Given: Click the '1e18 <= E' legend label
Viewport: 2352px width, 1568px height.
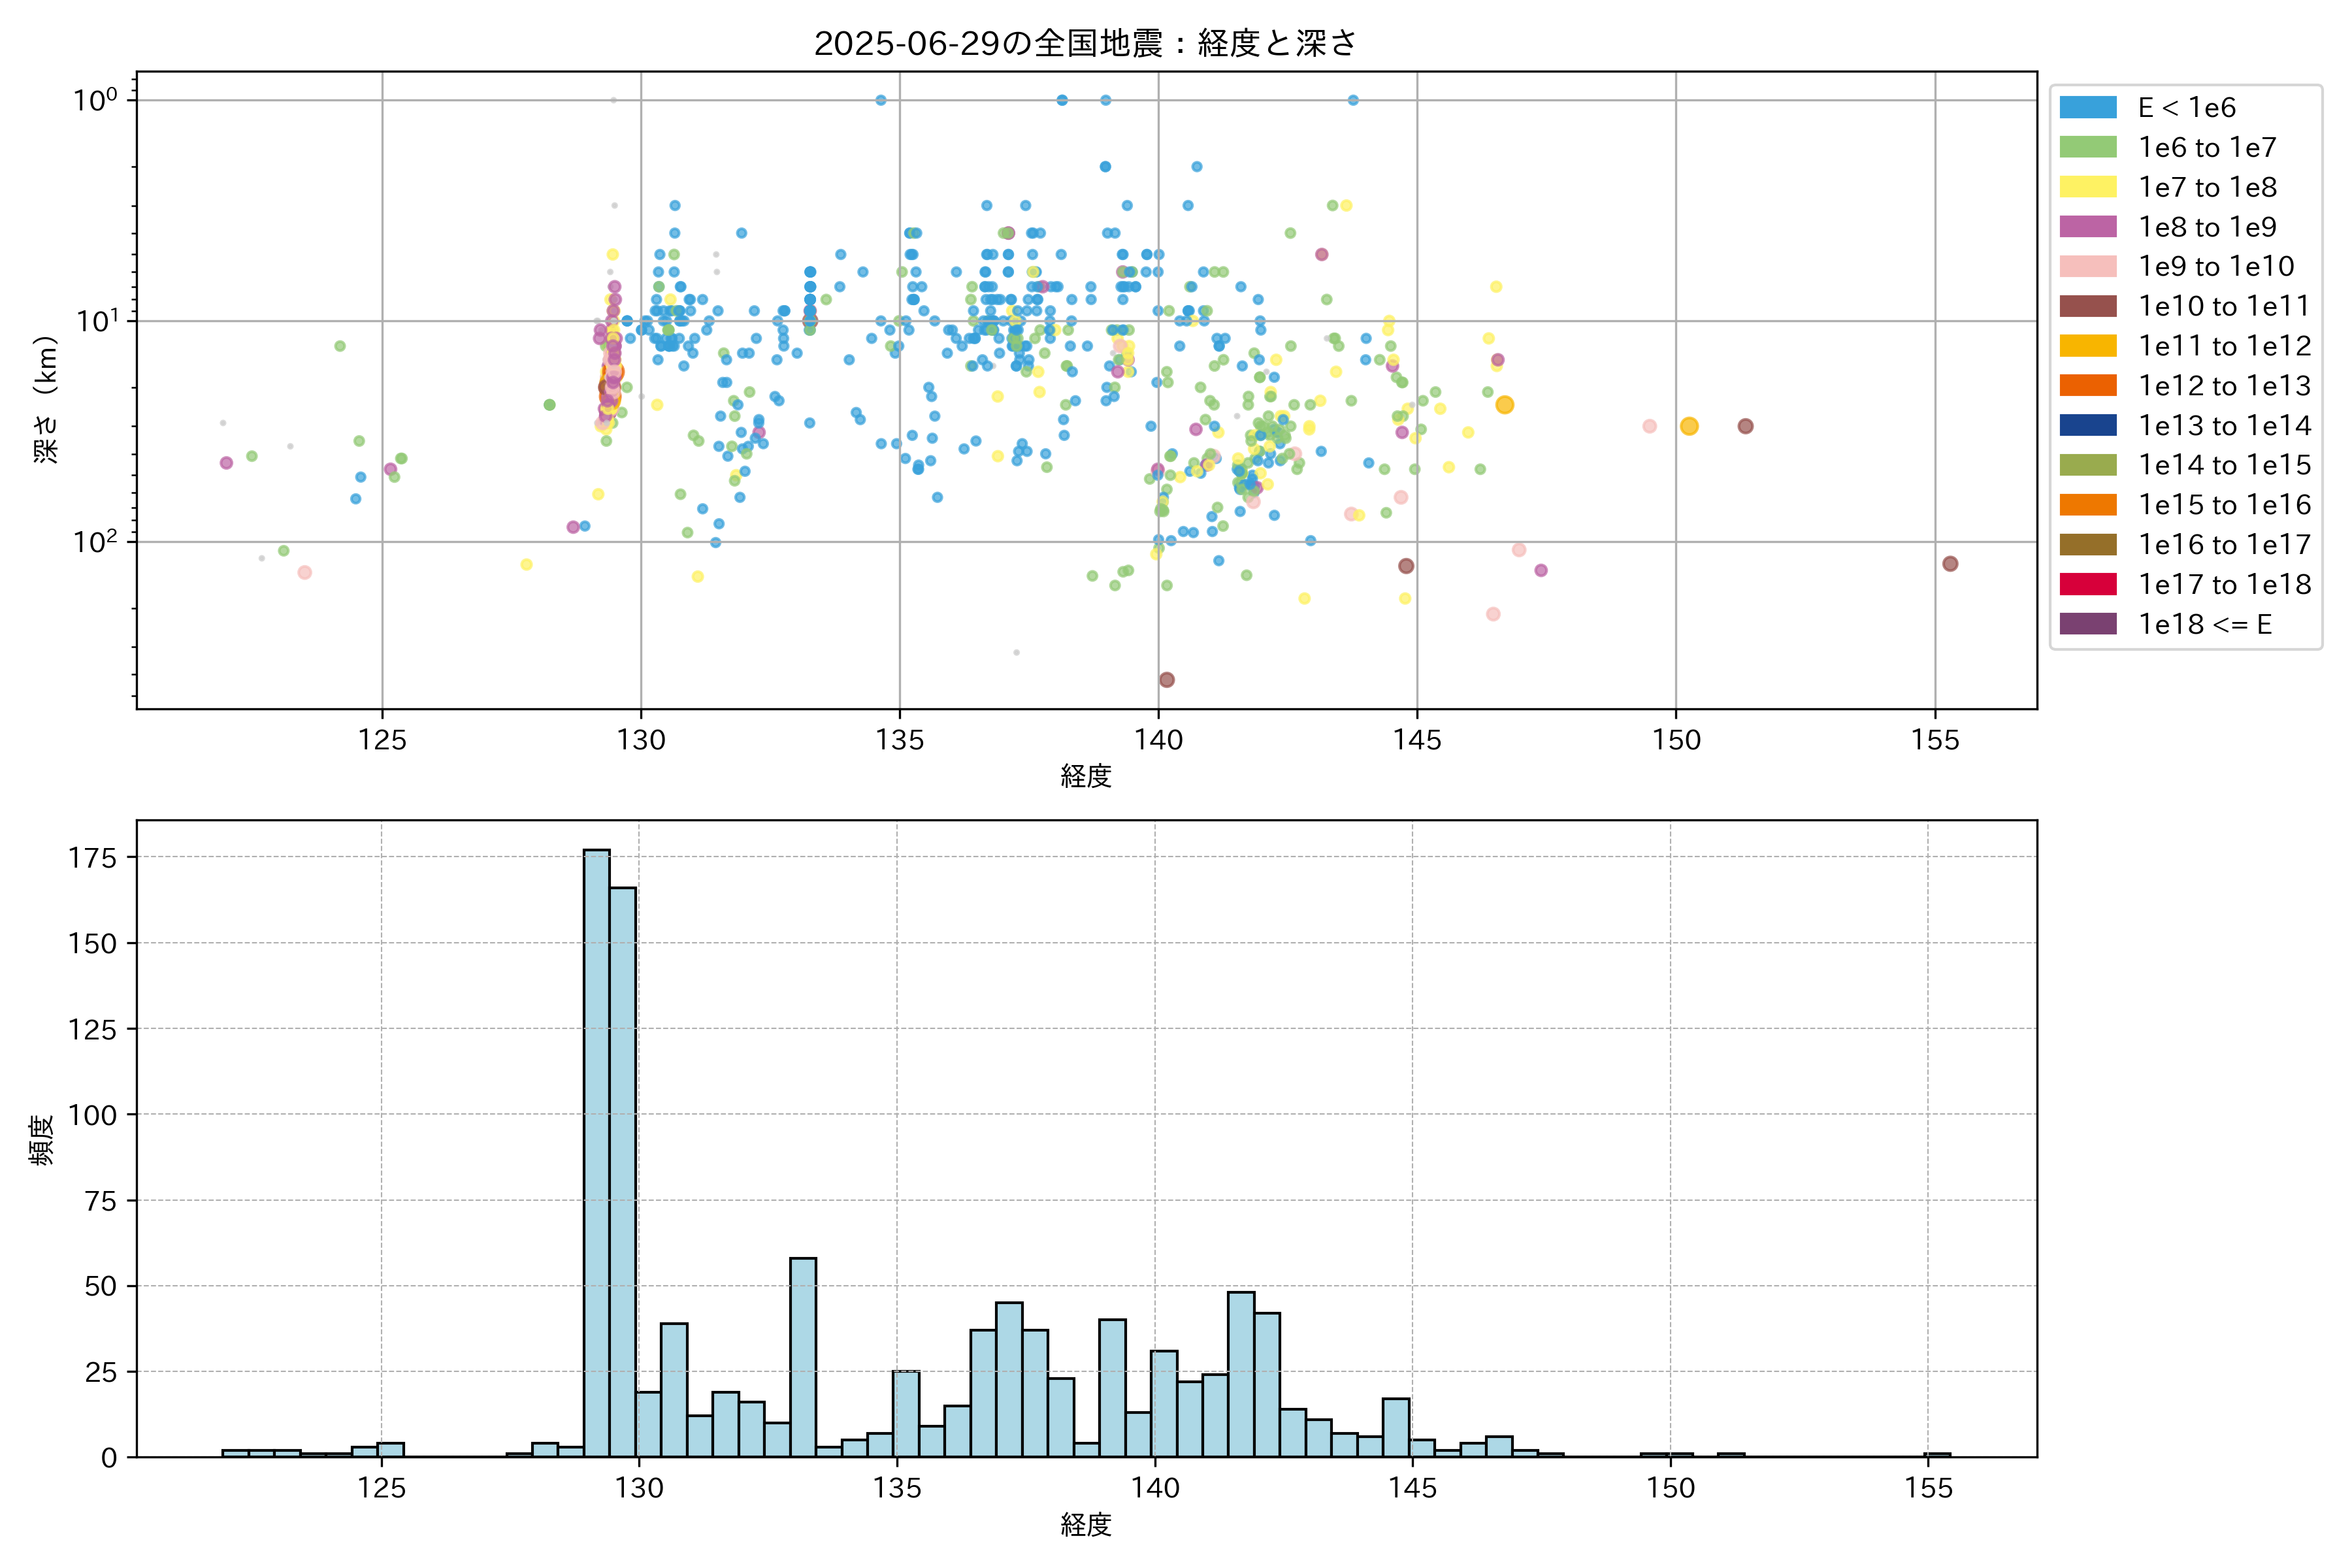Looking at the screenshot, I should [x=2204, y=624].
